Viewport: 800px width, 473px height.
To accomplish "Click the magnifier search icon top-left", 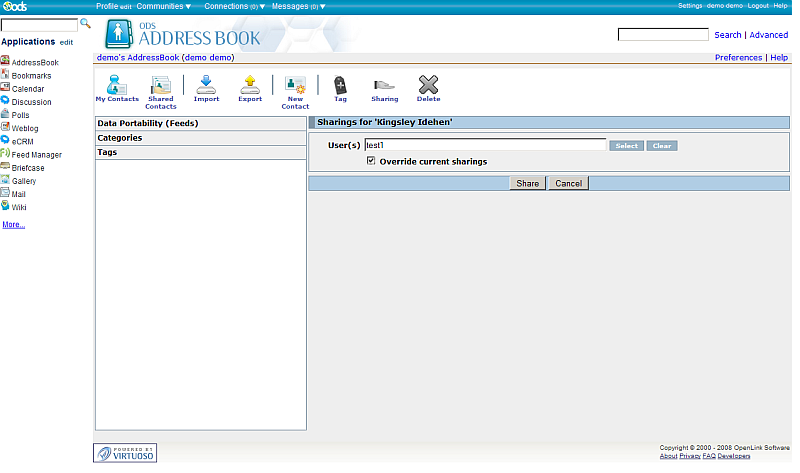I will pos(85,23).
